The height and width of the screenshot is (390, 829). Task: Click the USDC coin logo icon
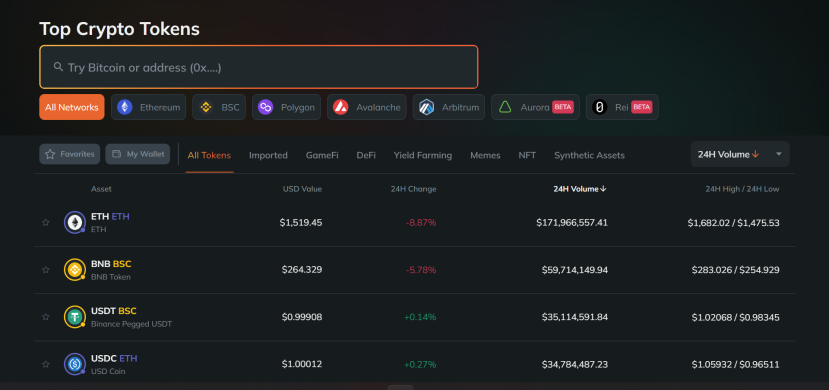(75, 364)
